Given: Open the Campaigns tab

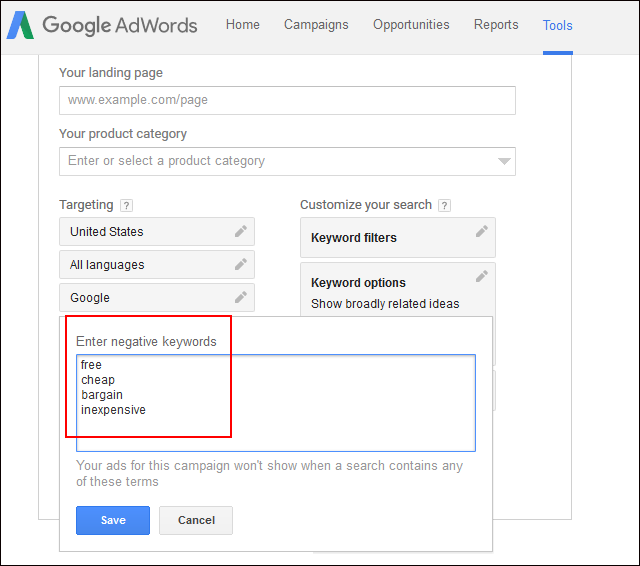Looking at the screenshot, I should click(x=316, y=25).
